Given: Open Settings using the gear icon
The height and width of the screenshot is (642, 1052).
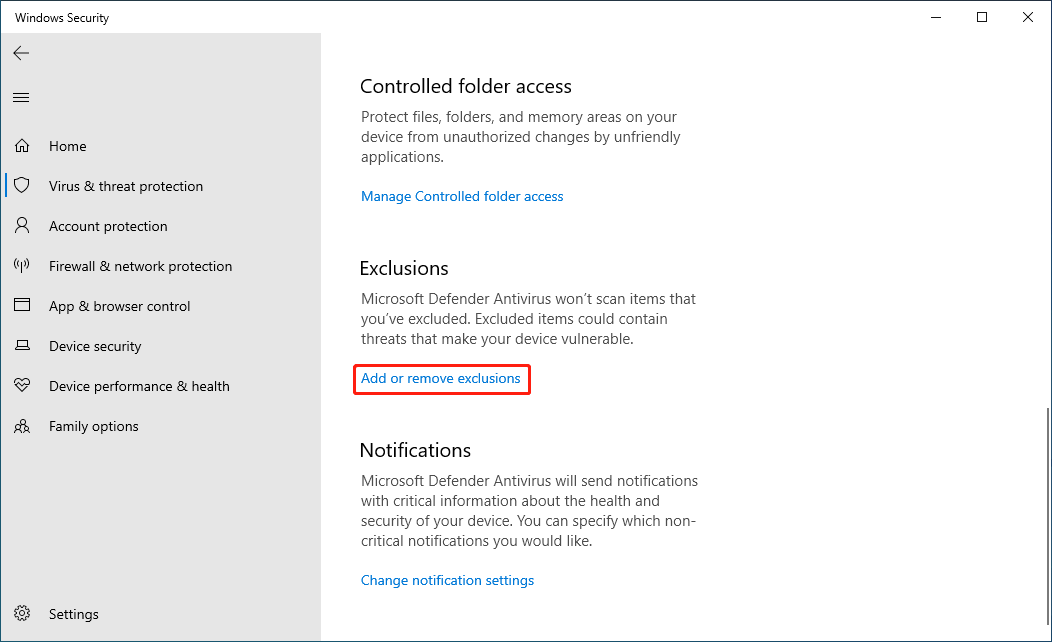Looking at the screenshot, I should (x=22, y=614).
